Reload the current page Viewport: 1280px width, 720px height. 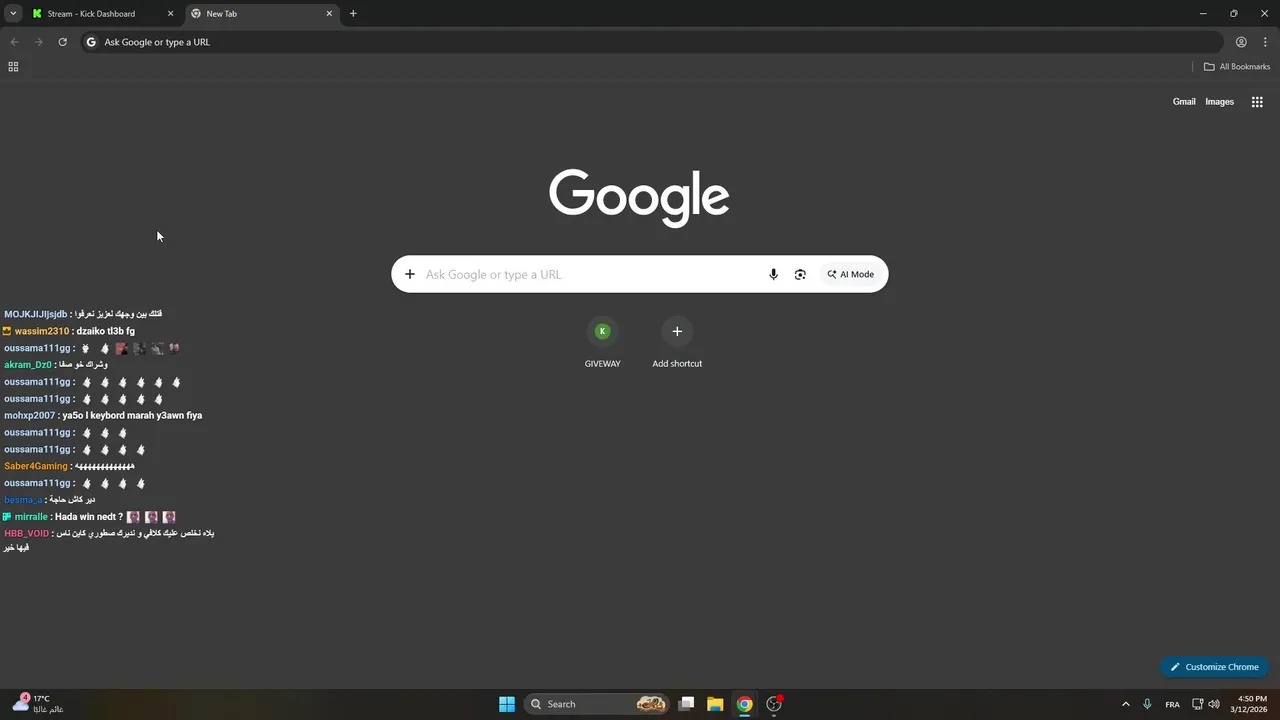click(62, 42)
